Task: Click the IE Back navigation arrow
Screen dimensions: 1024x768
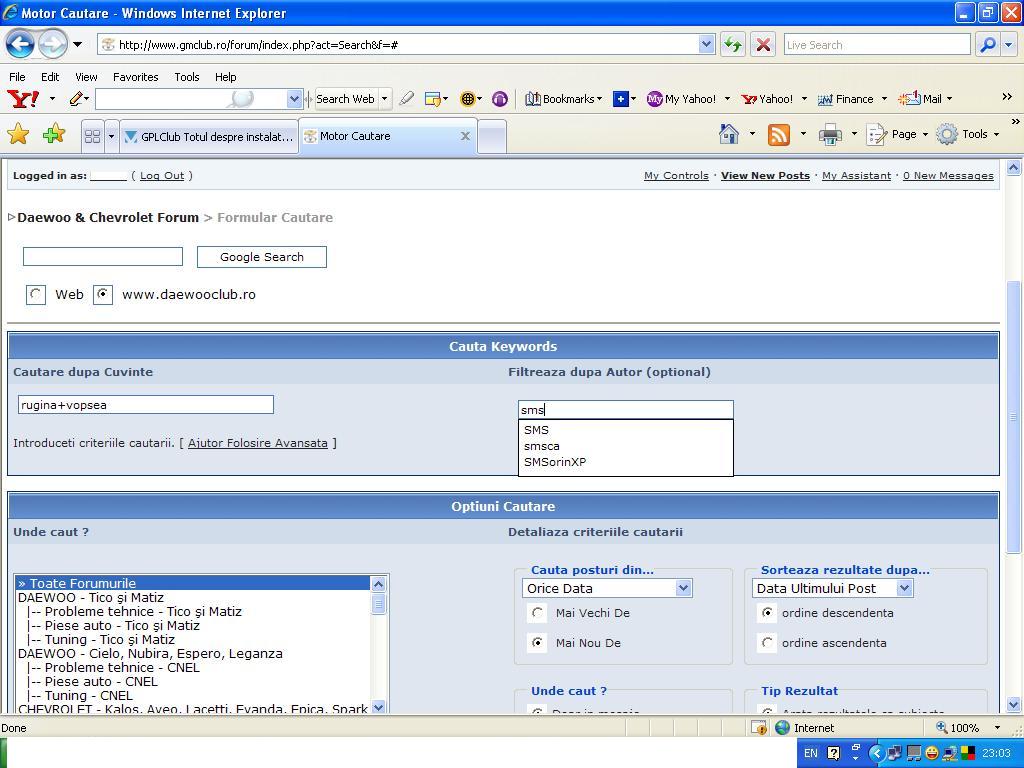Action: [x=21, y=44]
